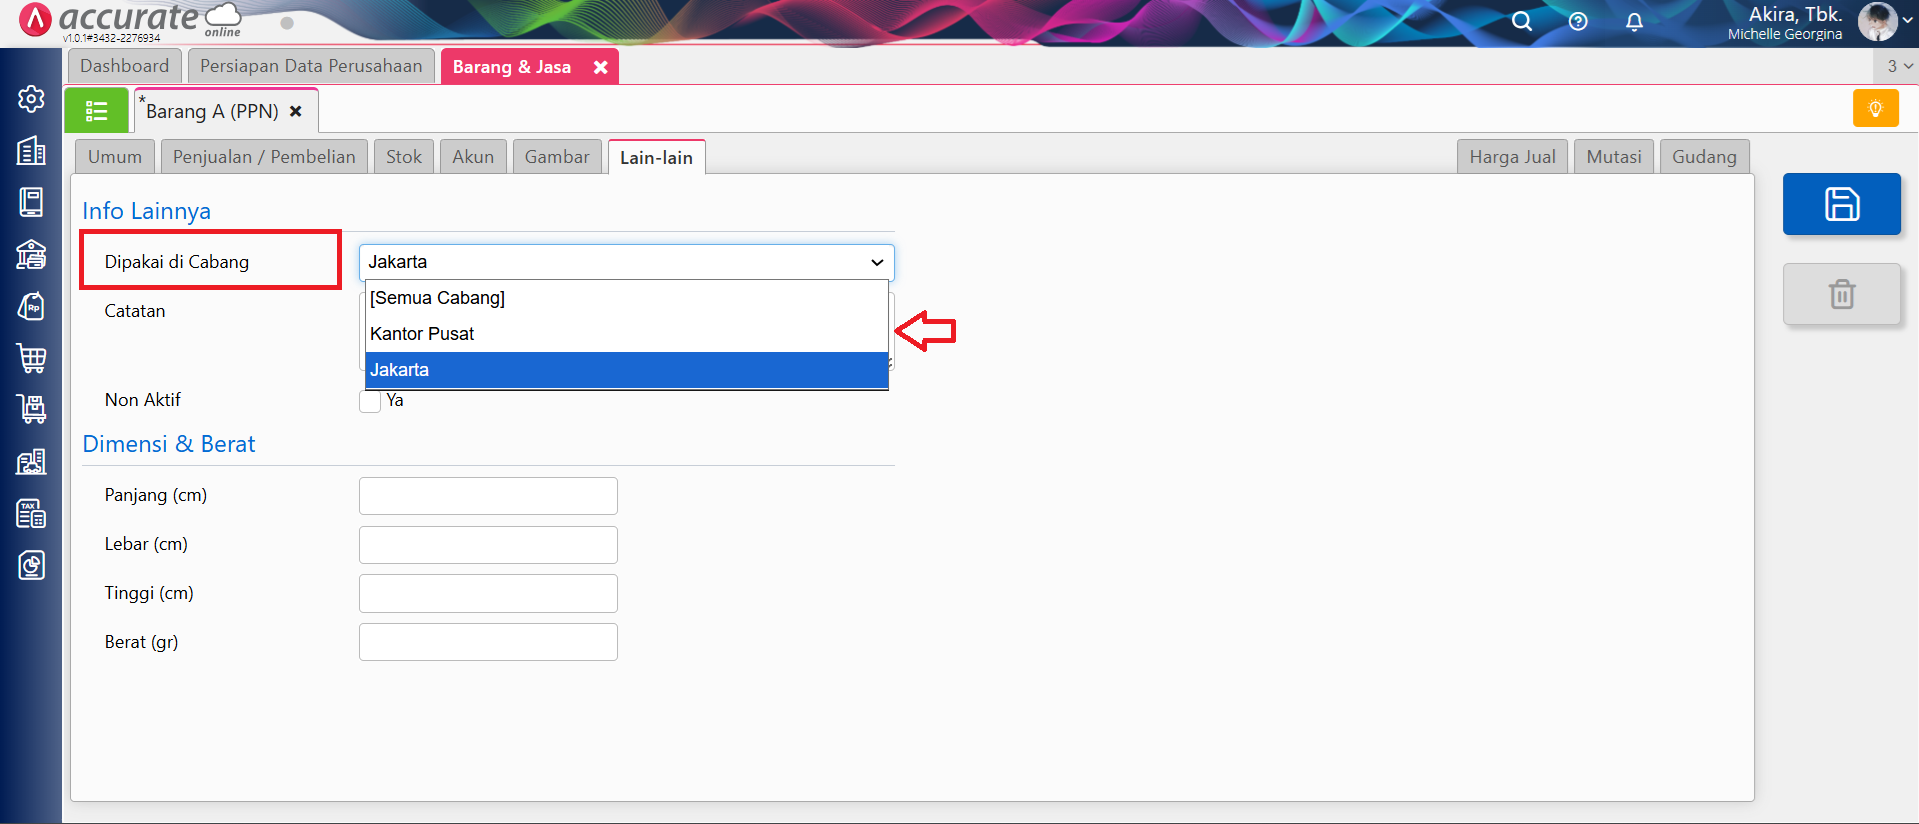
Task: Open the help question mark icon
Action: tap(1578, 21)
